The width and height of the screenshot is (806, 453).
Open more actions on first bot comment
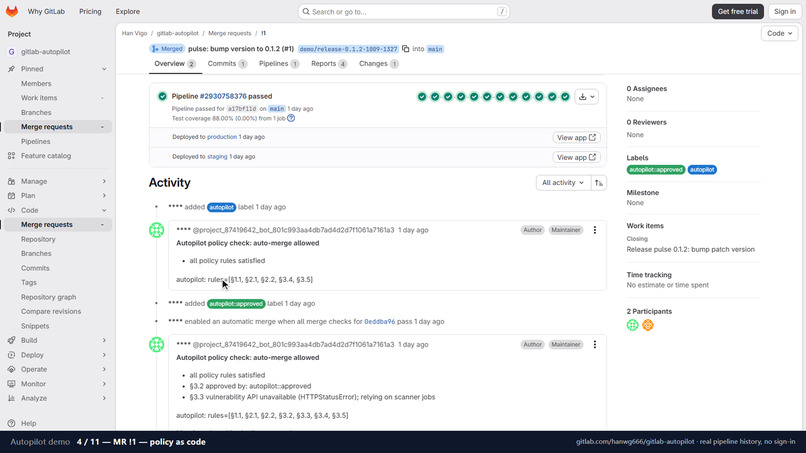(x=595, y=230)
